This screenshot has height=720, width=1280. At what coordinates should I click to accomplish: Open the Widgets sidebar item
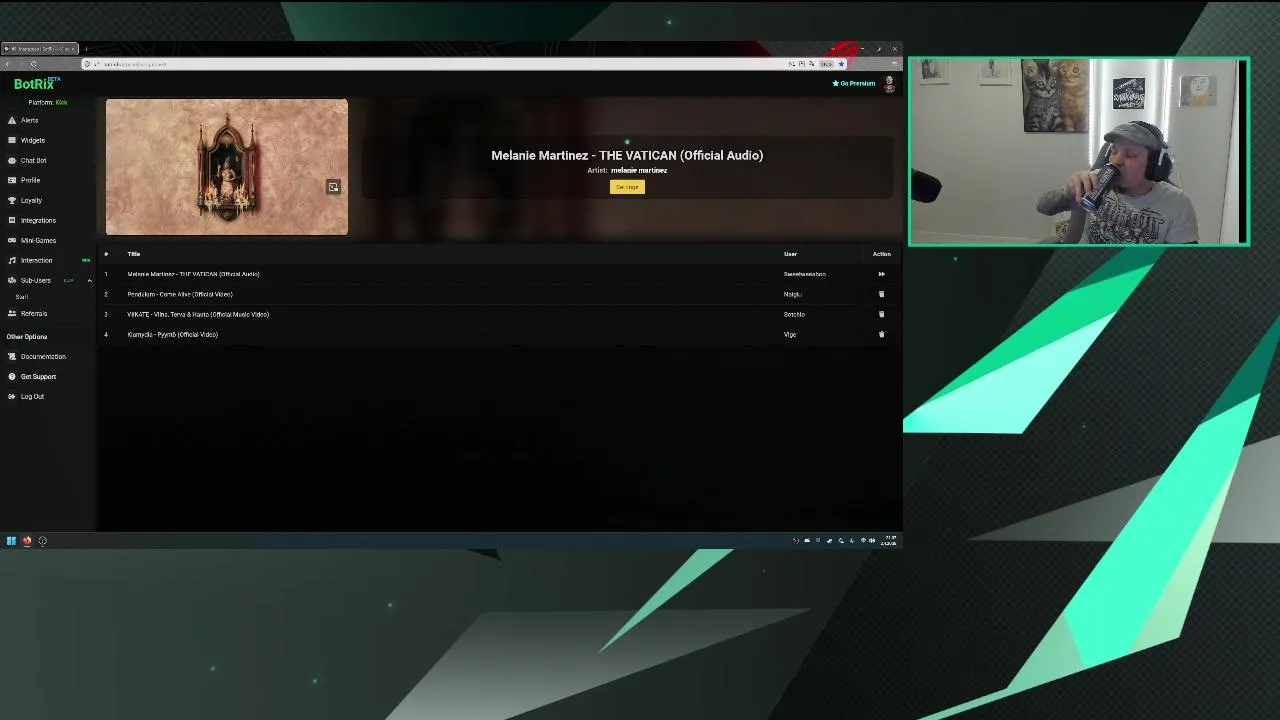pos(32,140)
